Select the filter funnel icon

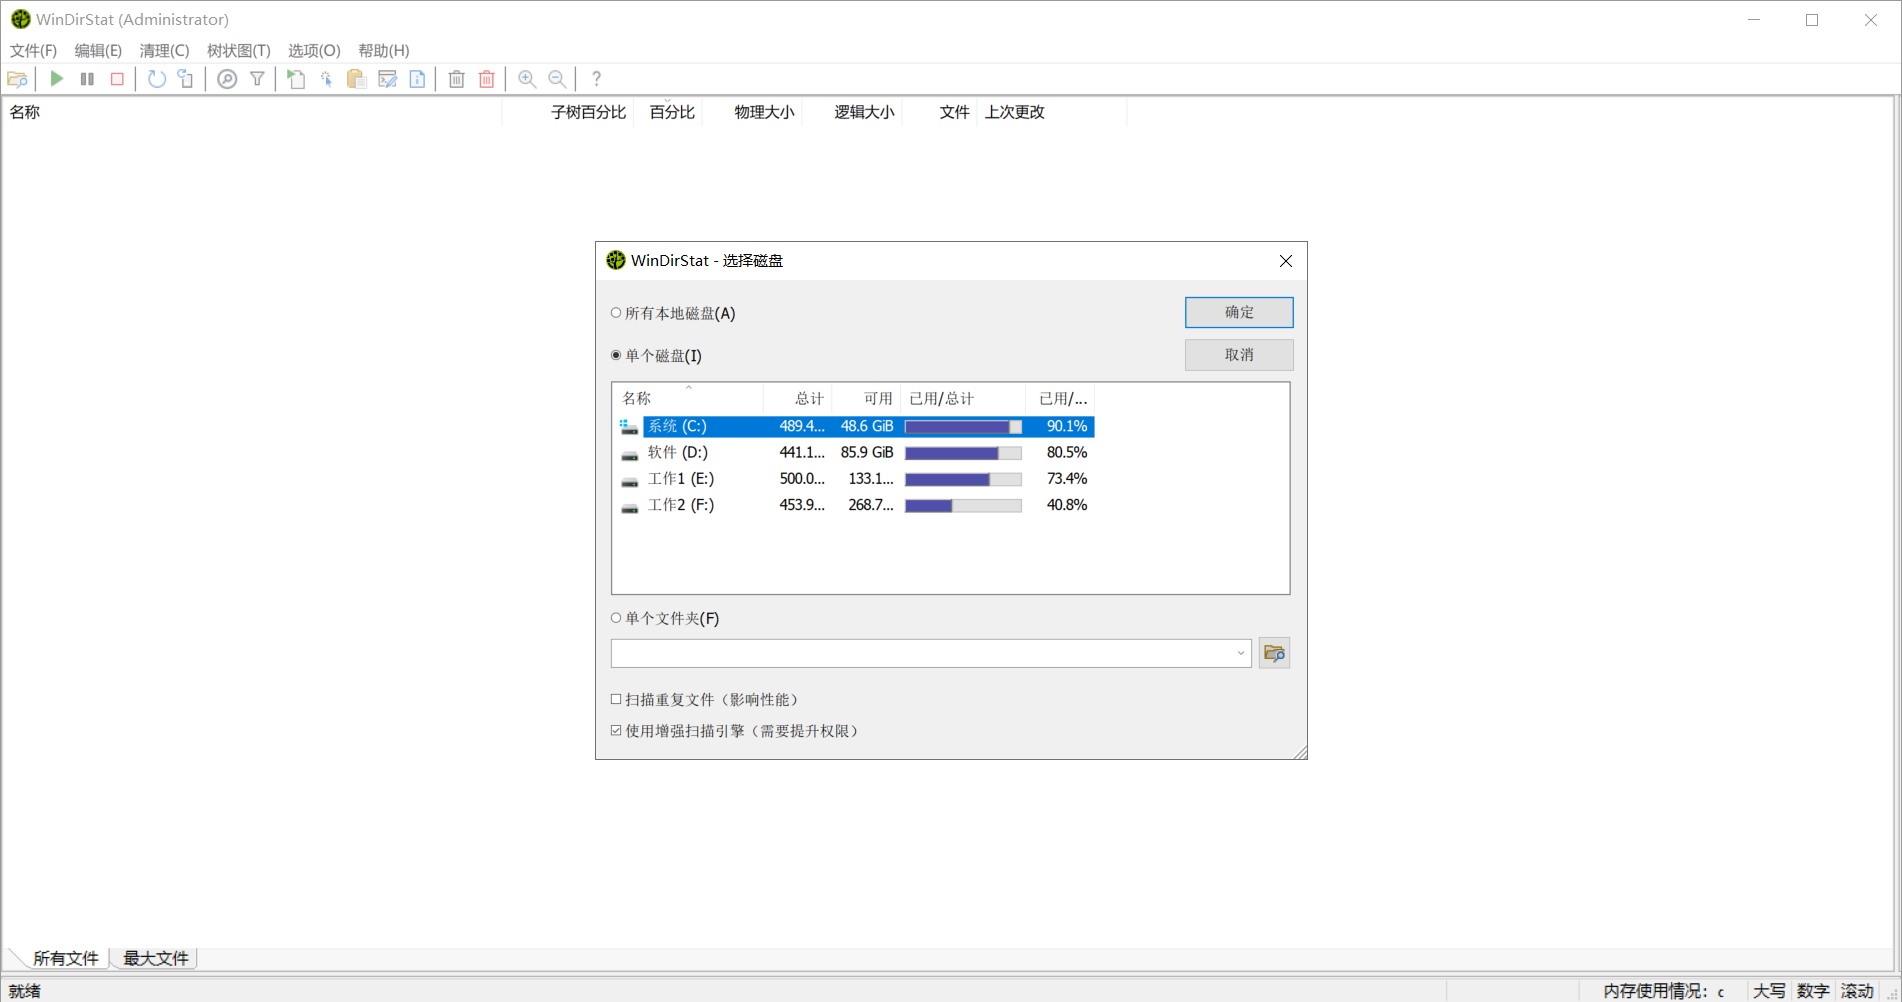(257, 79)
